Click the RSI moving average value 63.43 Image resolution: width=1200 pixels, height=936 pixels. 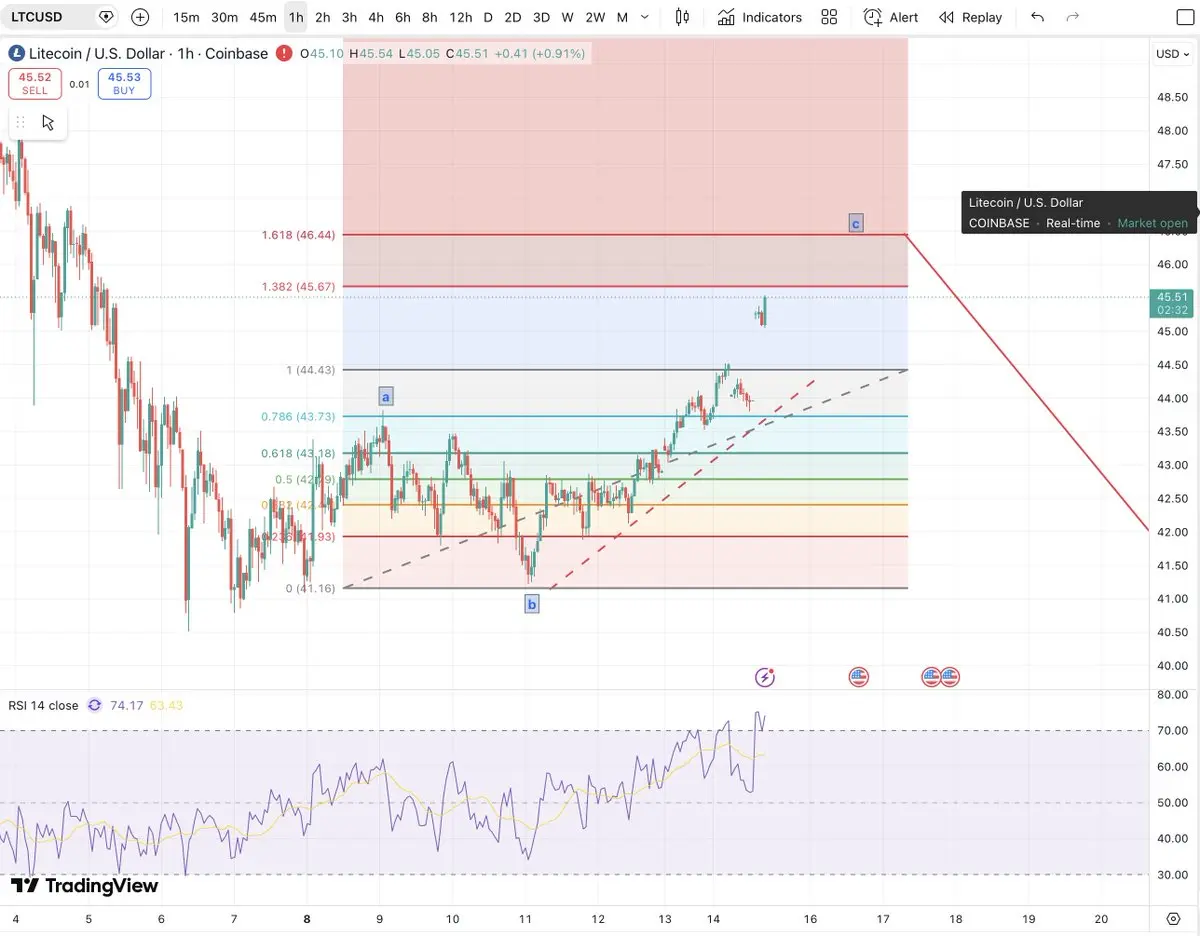[x=166, y=705]
